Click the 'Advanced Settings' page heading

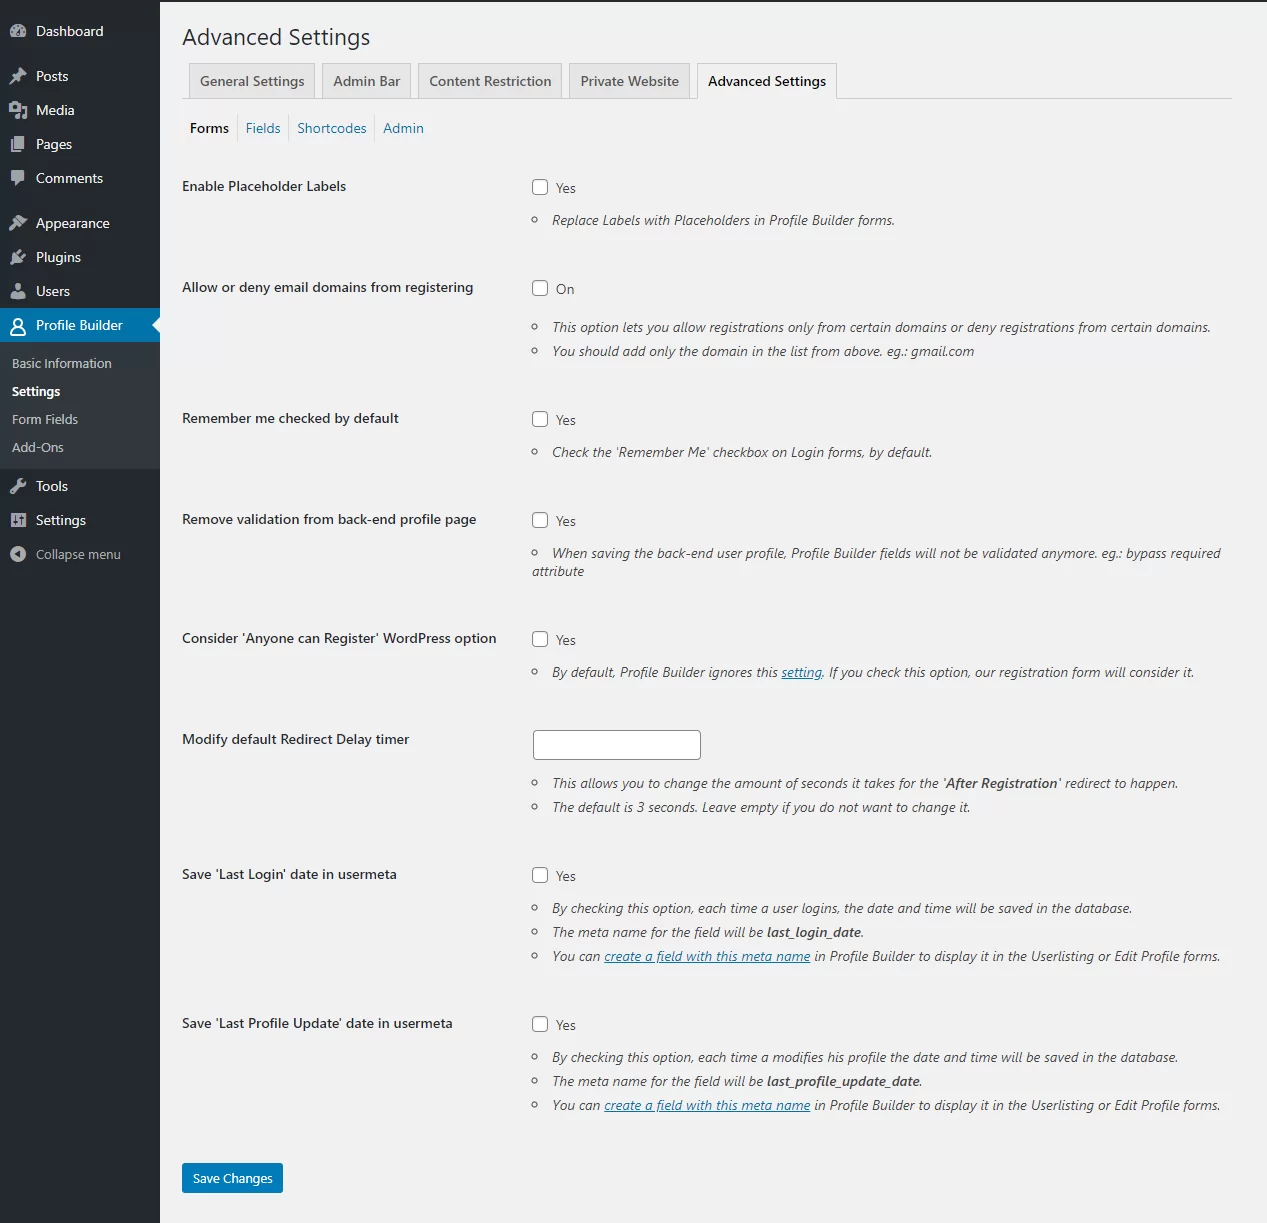(276, 37)
